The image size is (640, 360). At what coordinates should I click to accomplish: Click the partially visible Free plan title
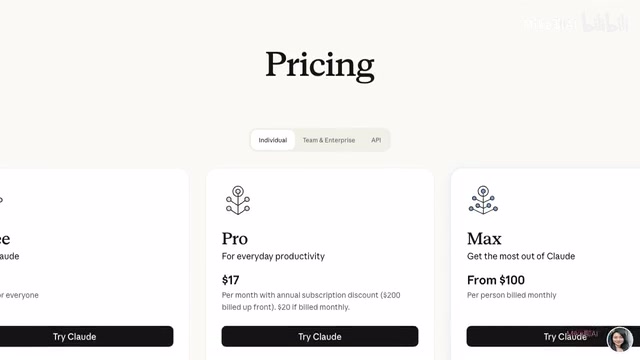(x=5, y=239)
